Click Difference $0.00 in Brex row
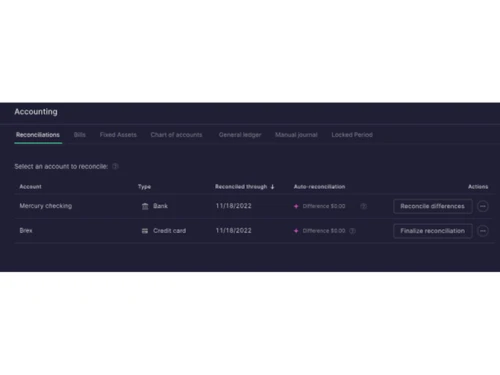This screenshot has width=500, height=375. pyautogui.click(x=324, y=231)
